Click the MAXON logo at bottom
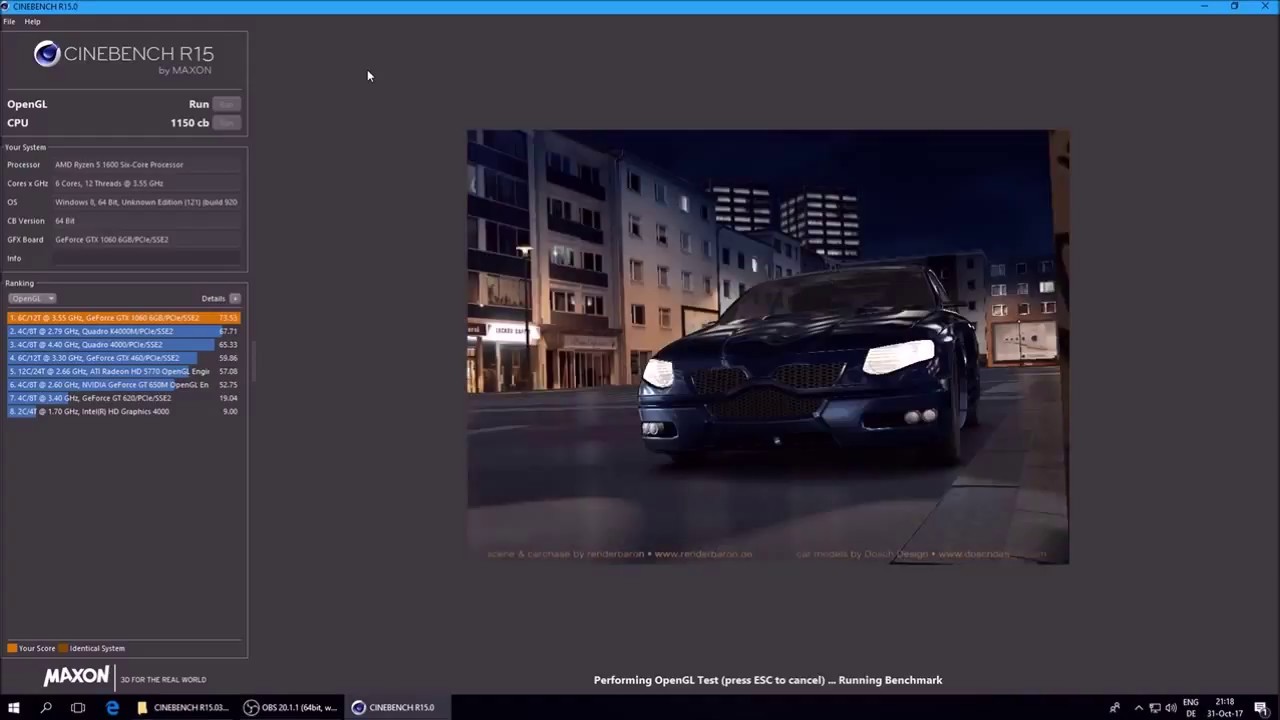 76,677
